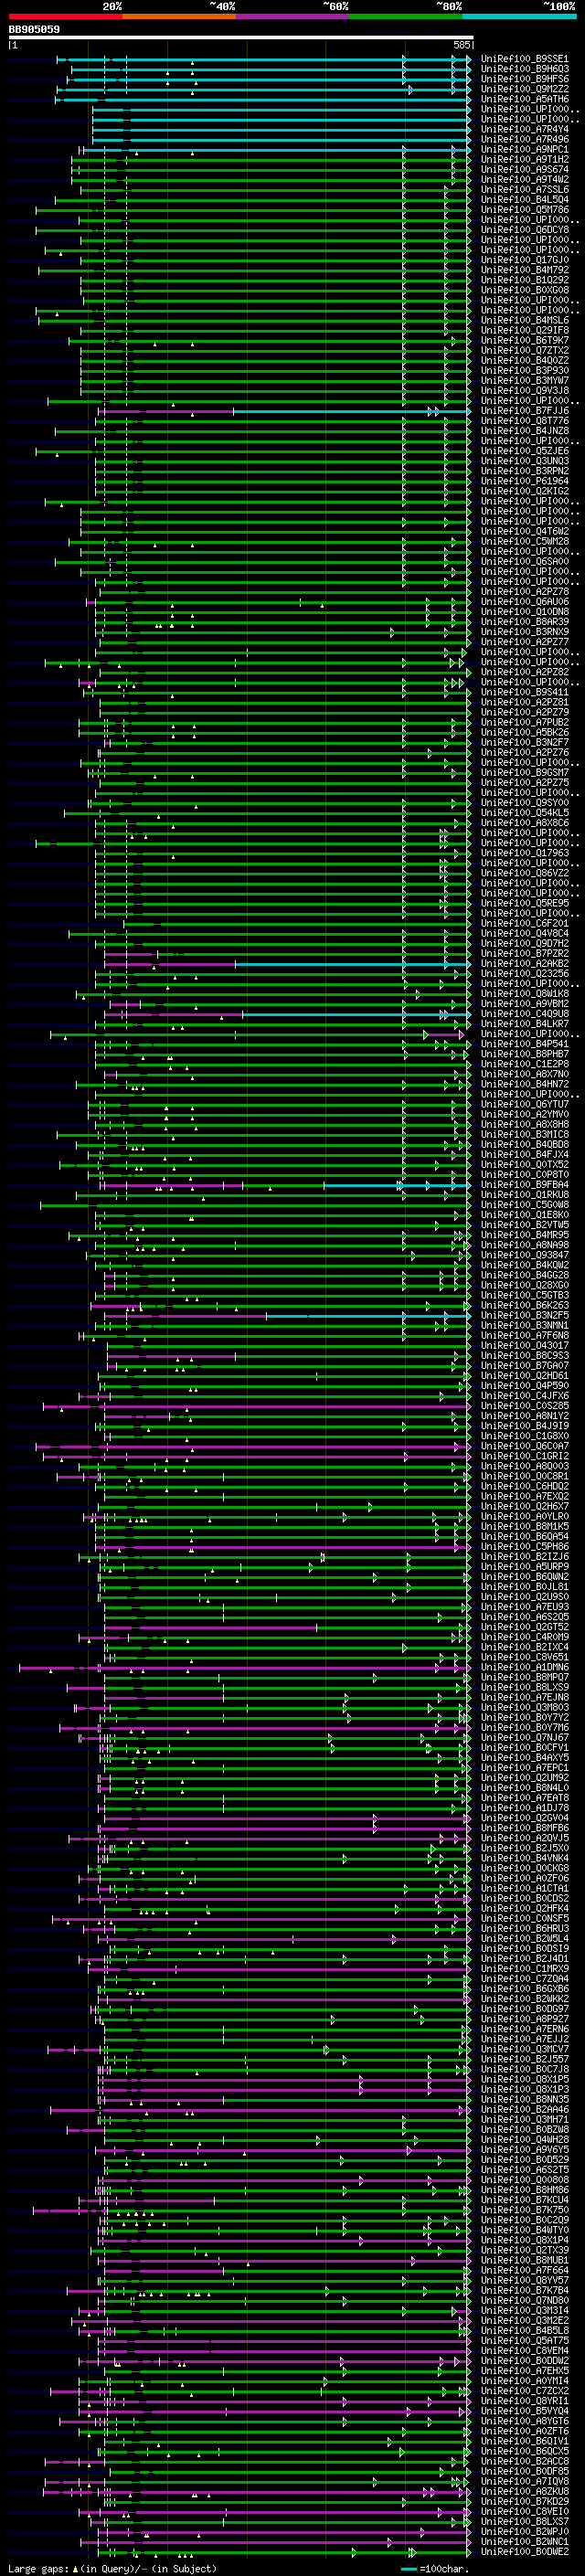Open hit UniRef100_B9SSE1
The image size is (585, 2576).
(525, 59)
